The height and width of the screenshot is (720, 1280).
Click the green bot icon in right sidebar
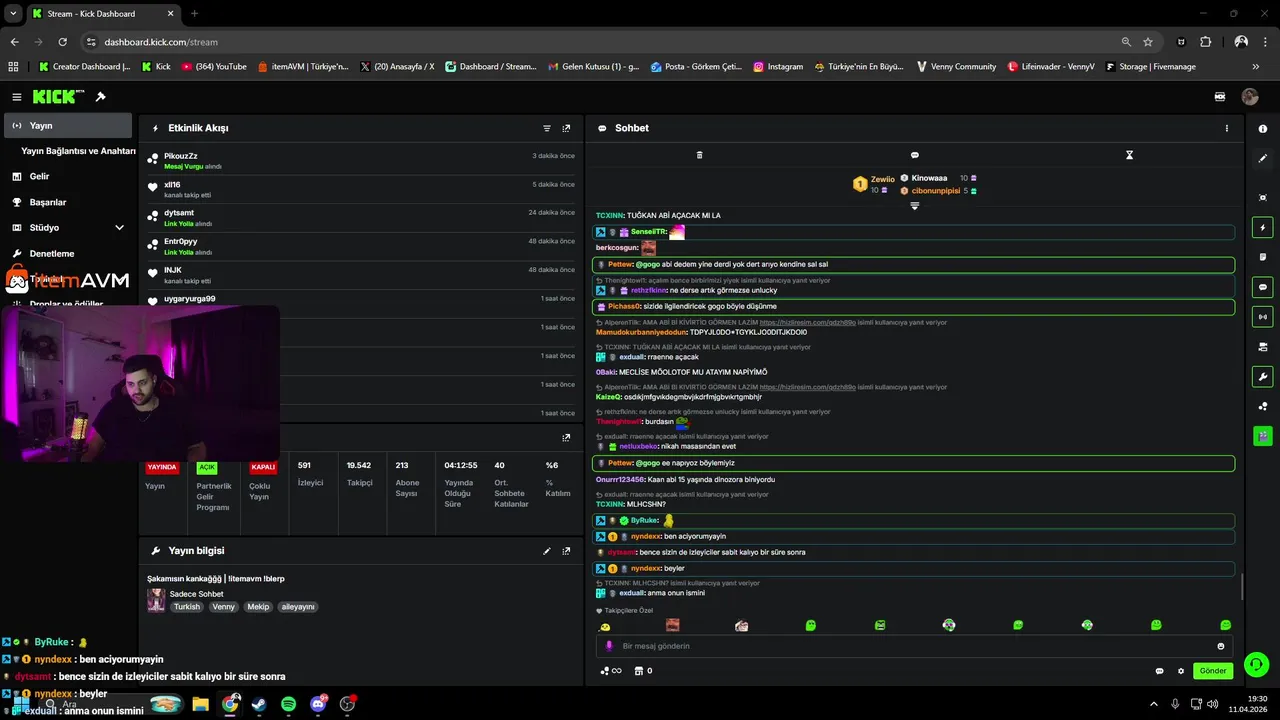1263,436
